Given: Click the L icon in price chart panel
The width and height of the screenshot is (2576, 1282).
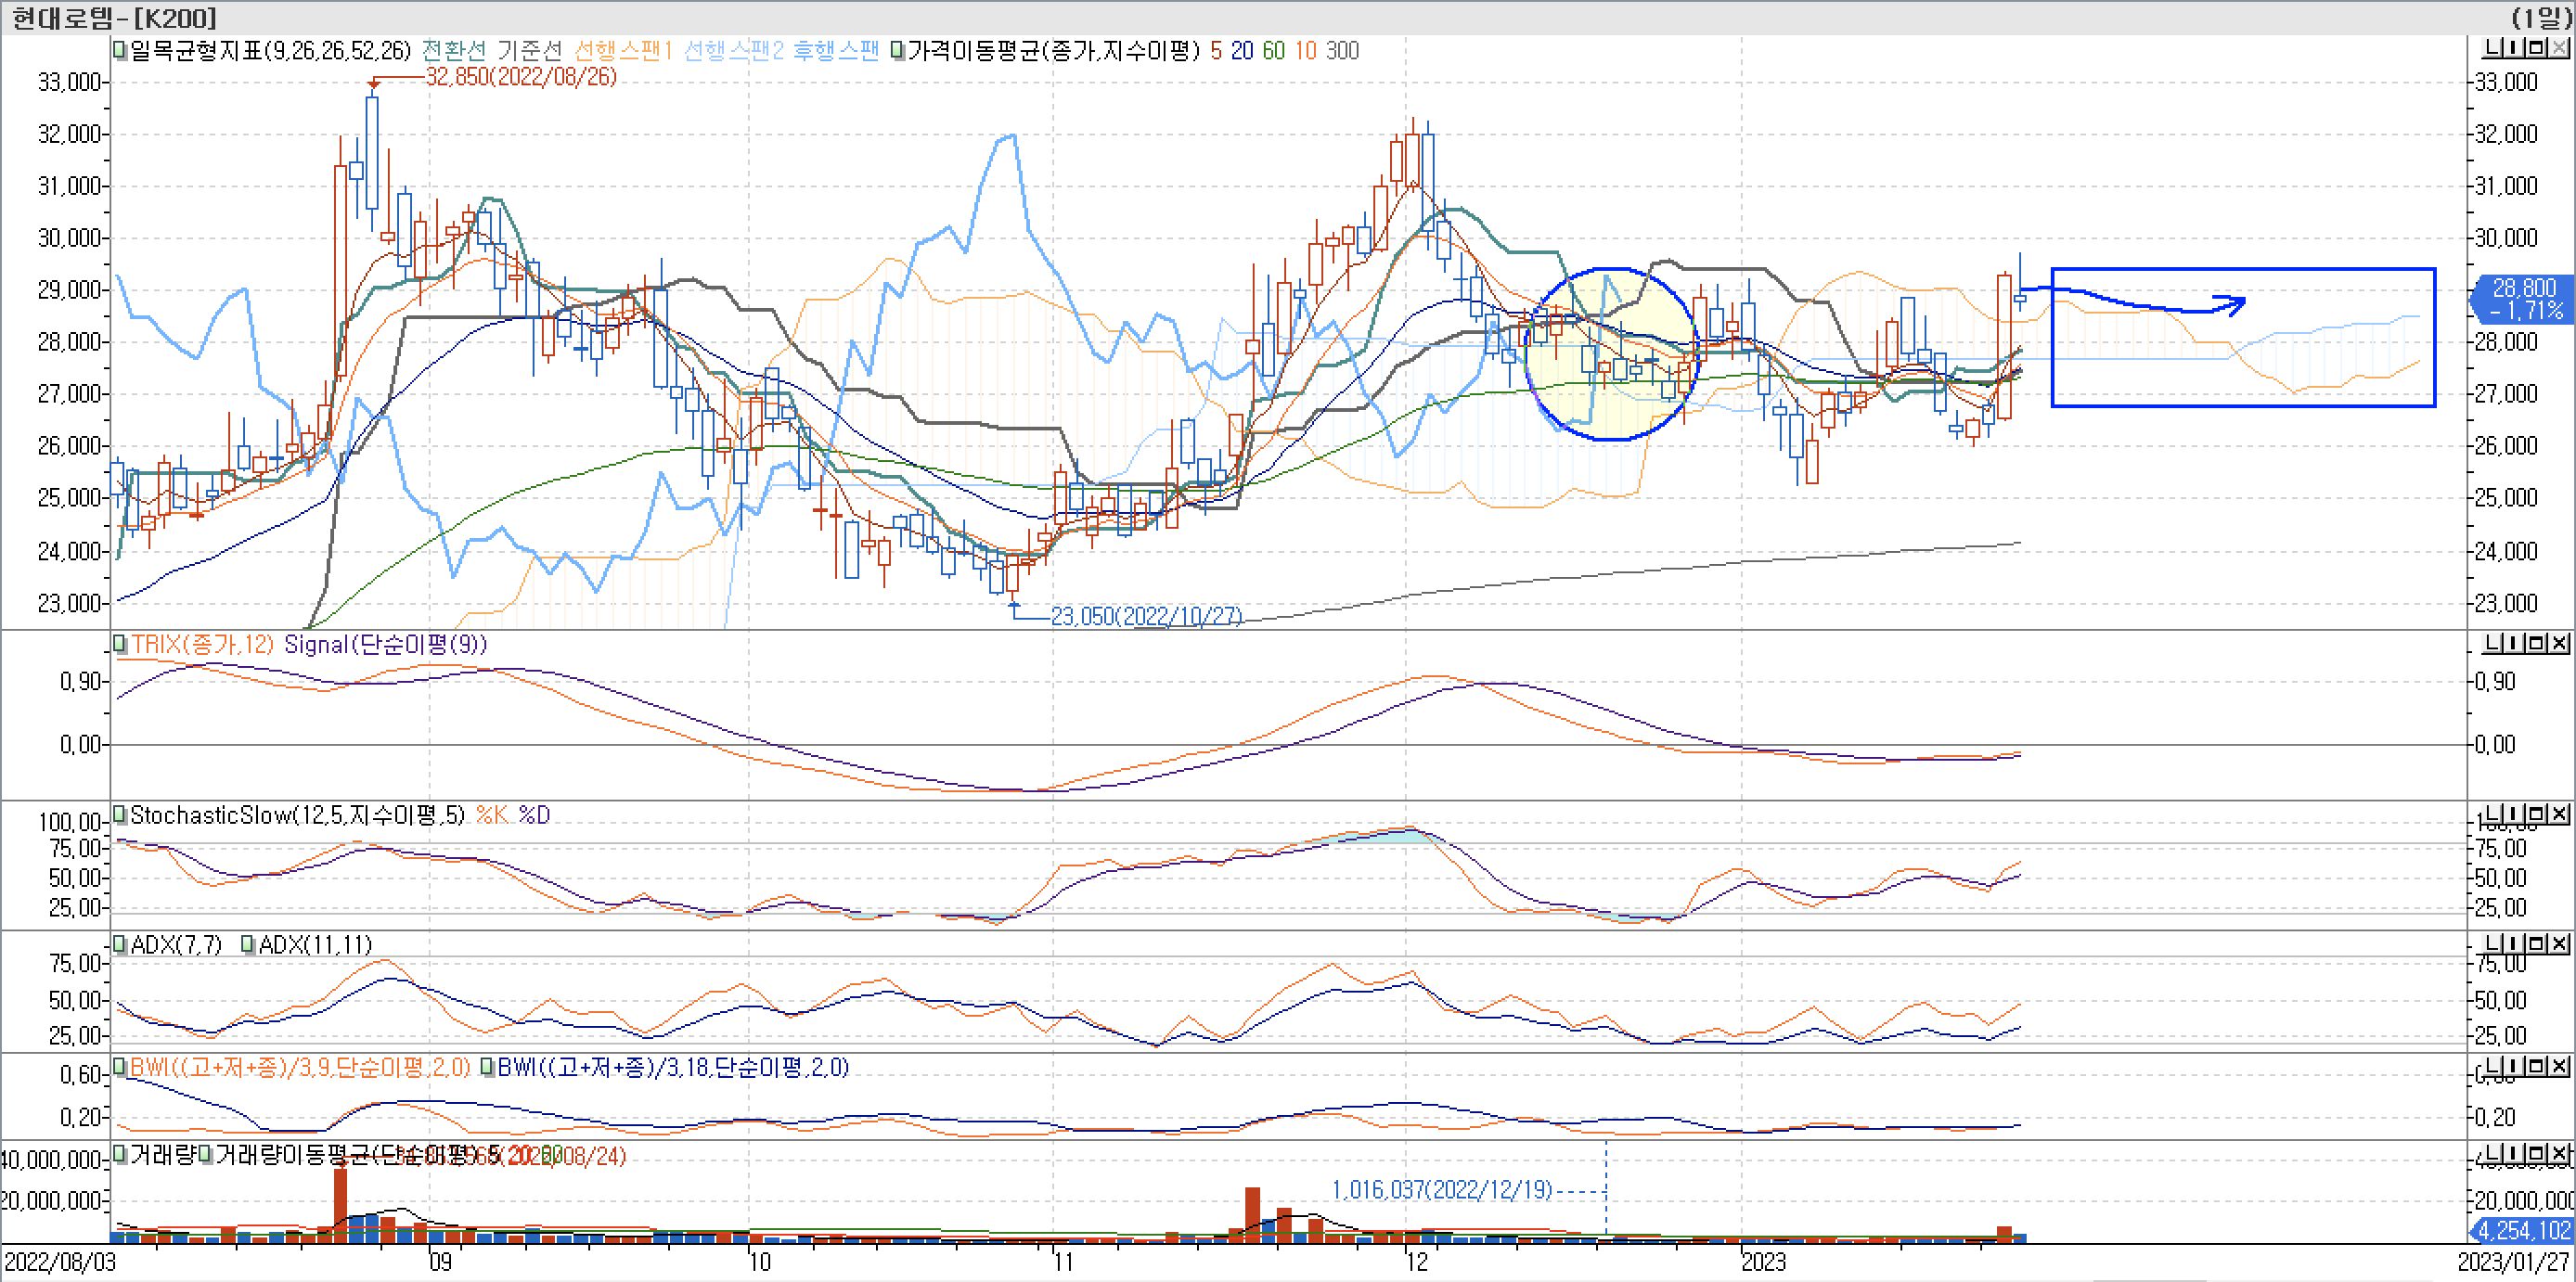Looking at the screenshot, I should point(2493,47).
